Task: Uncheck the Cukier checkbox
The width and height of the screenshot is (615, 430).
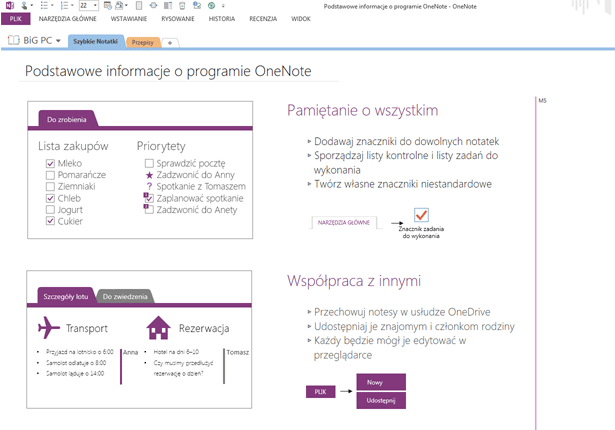Action: tap(50, 221)
